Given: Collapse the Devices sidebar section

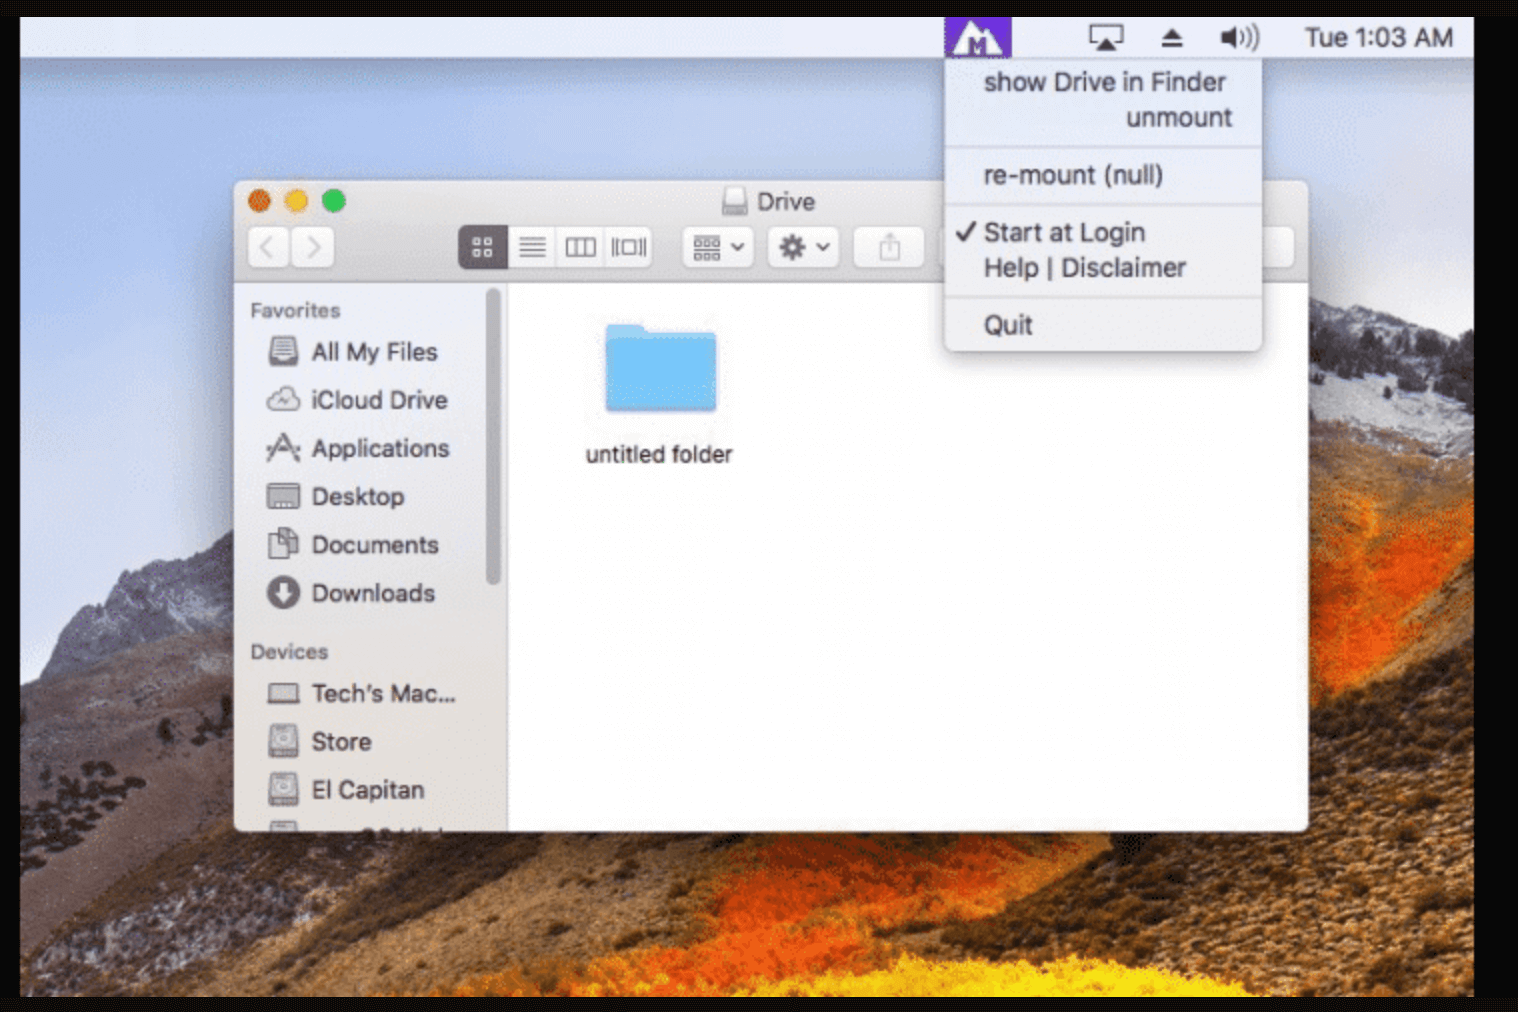Looking at the screenshot, I should point(288,651).
